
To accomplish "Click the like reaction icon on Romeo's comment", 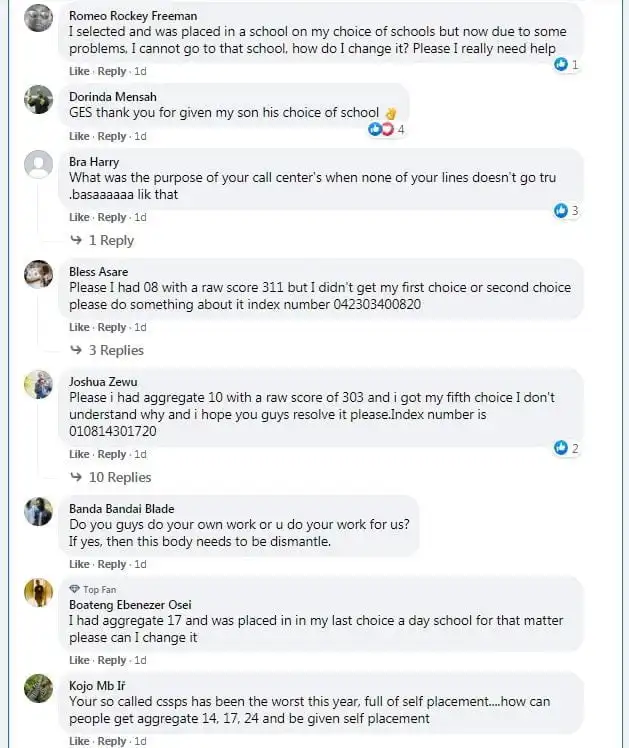I will [562, 64].
